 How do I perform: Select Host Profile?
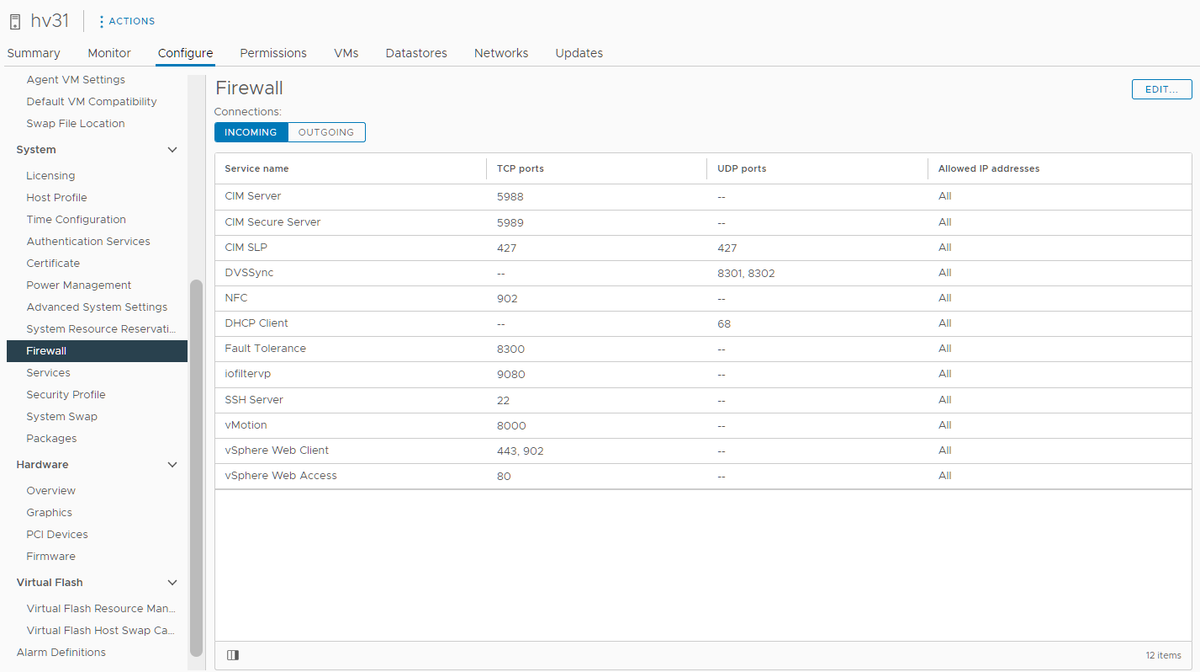(57, 198)
